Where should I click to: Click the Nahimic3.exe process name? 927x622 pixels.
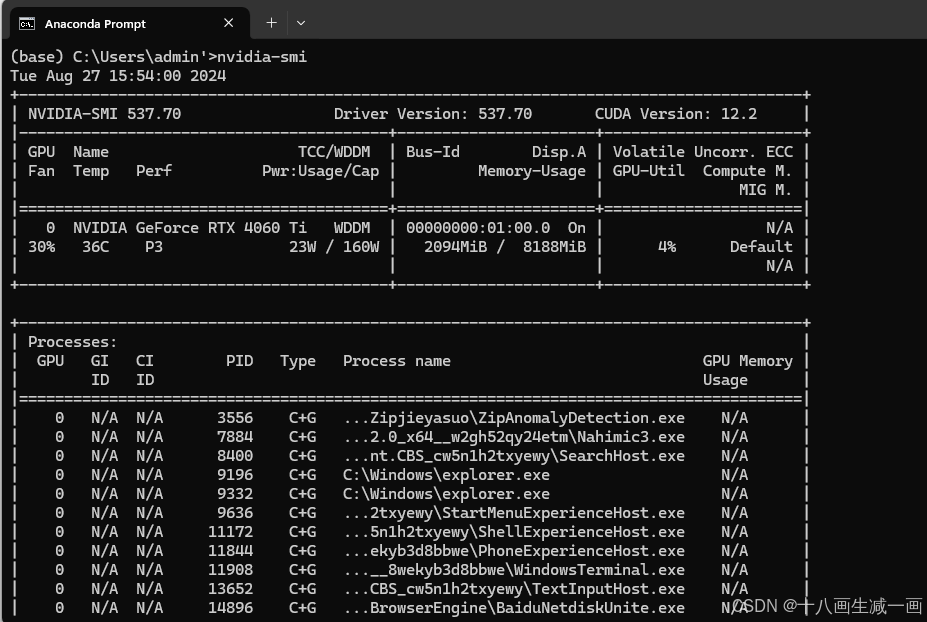(514, 436)
